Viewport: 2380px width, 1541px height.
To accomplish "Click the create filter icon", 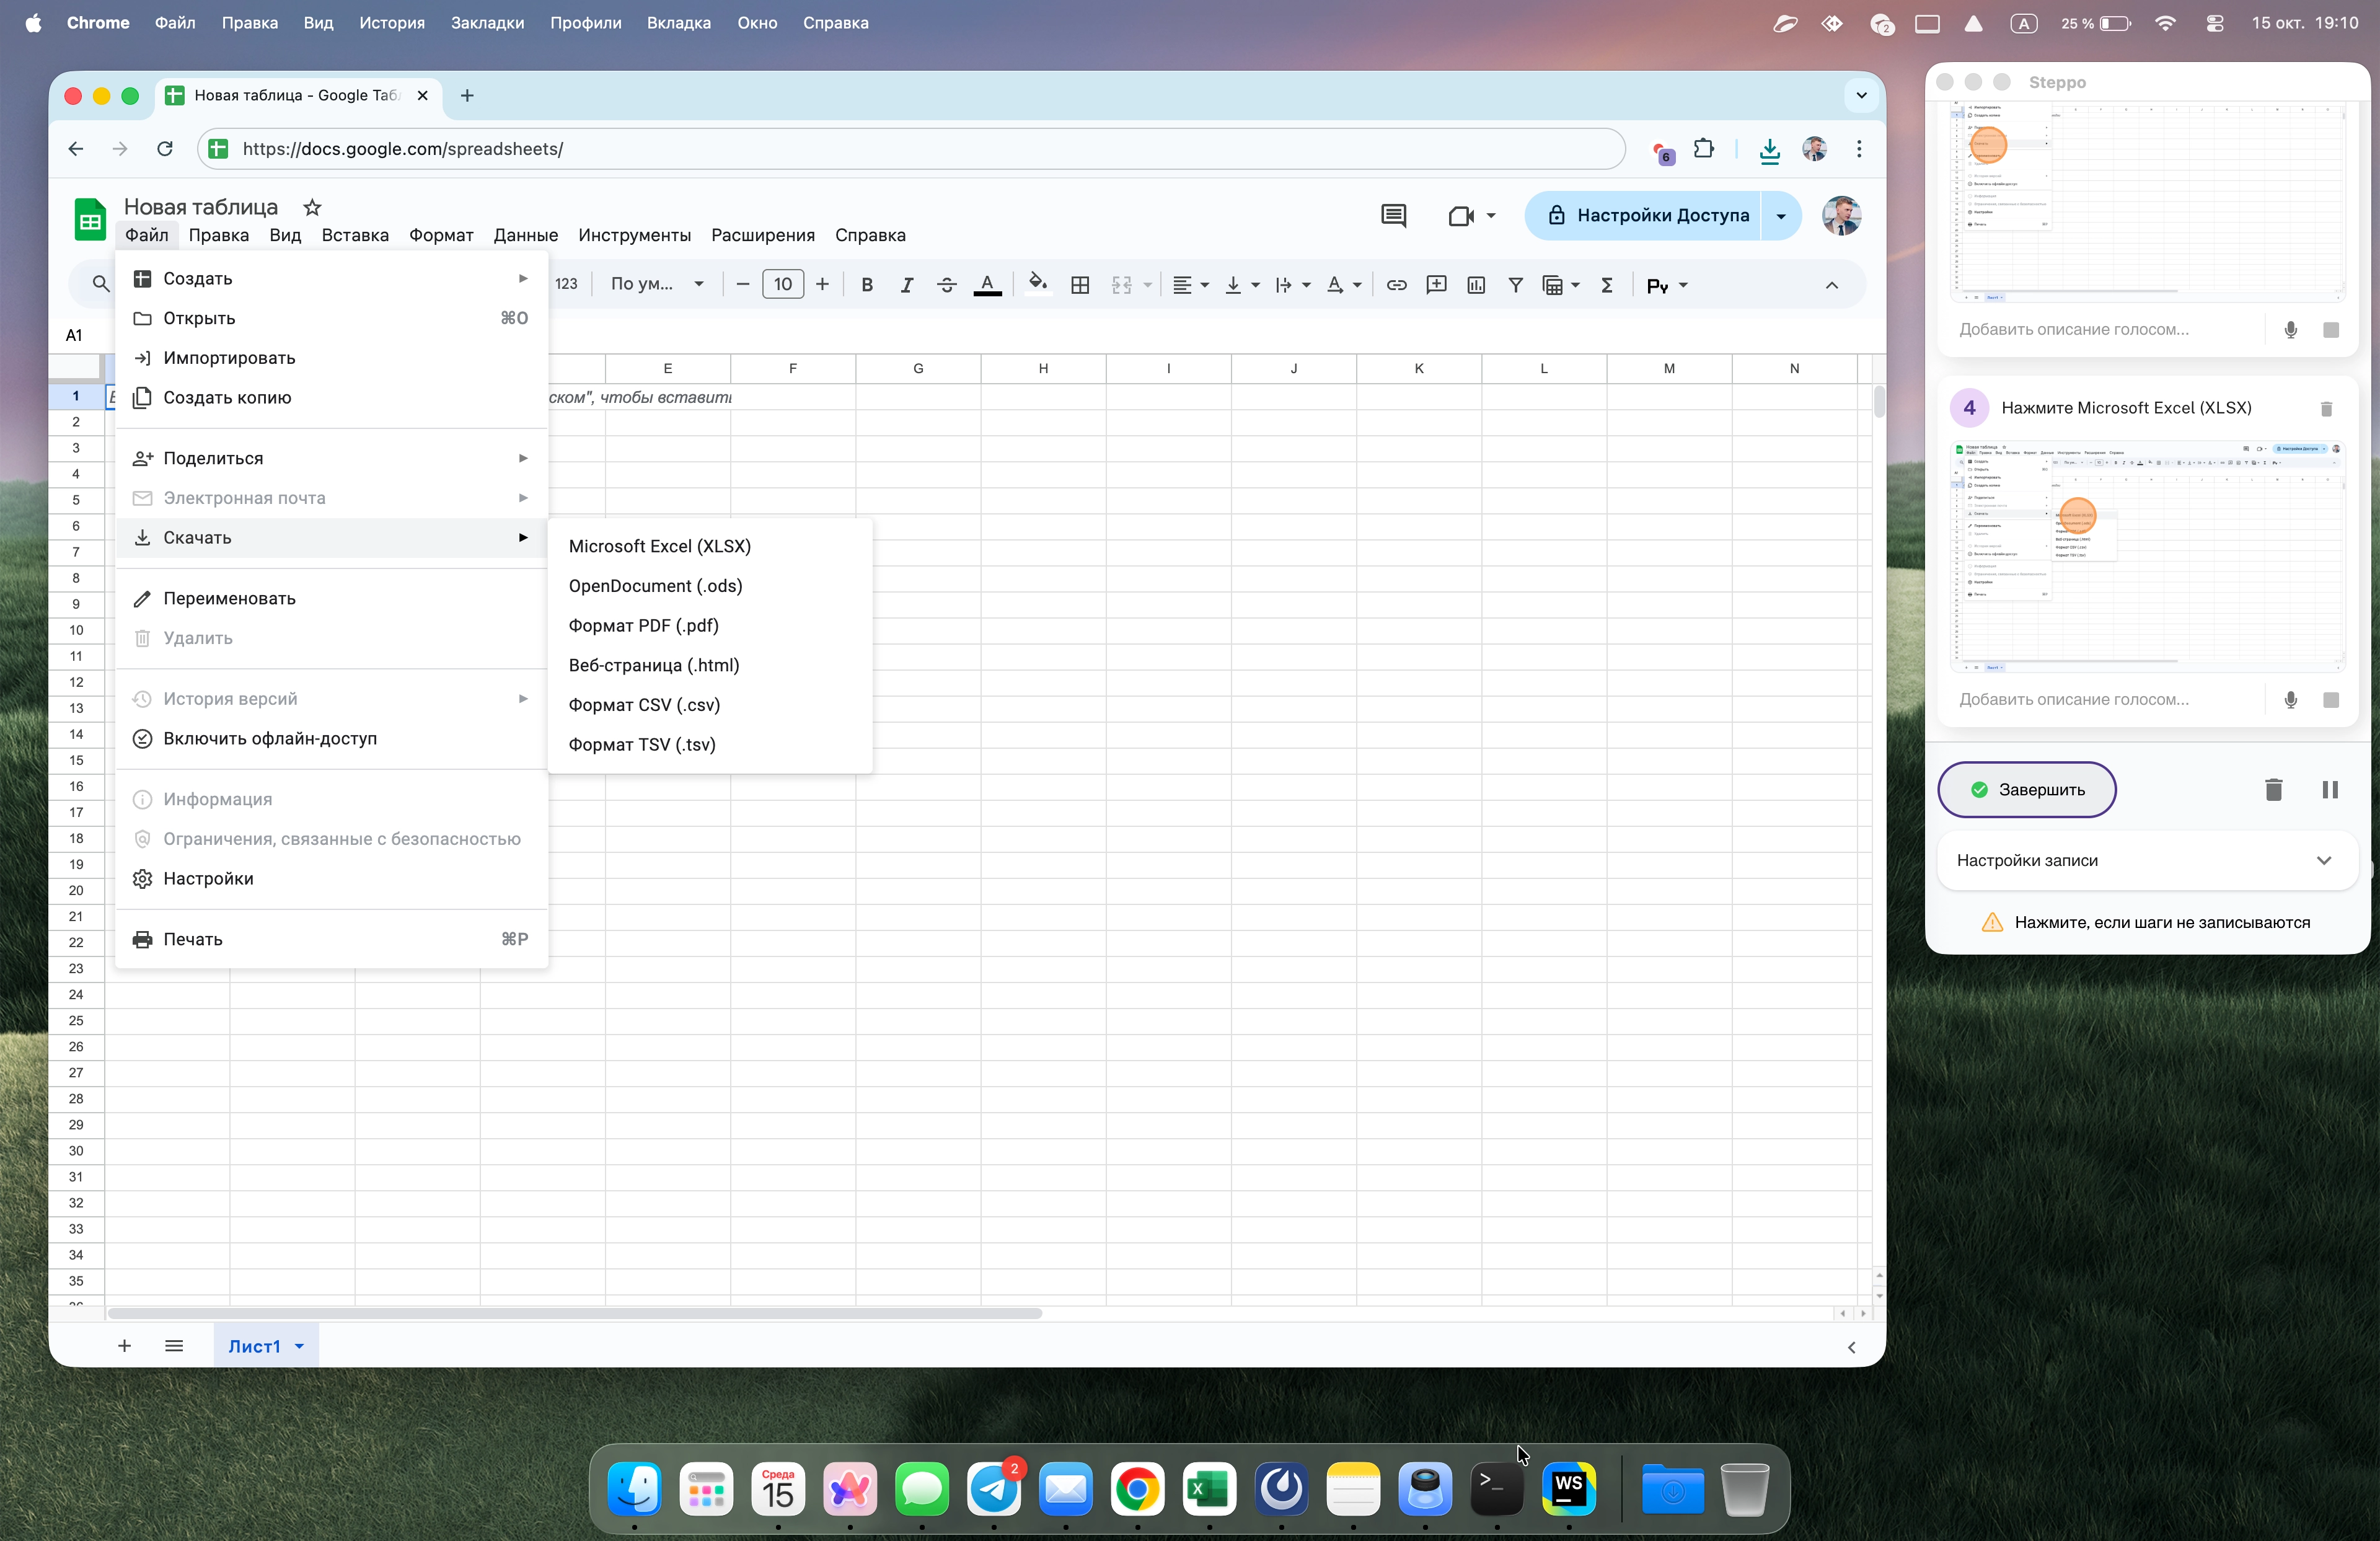I will point(1516,285).
